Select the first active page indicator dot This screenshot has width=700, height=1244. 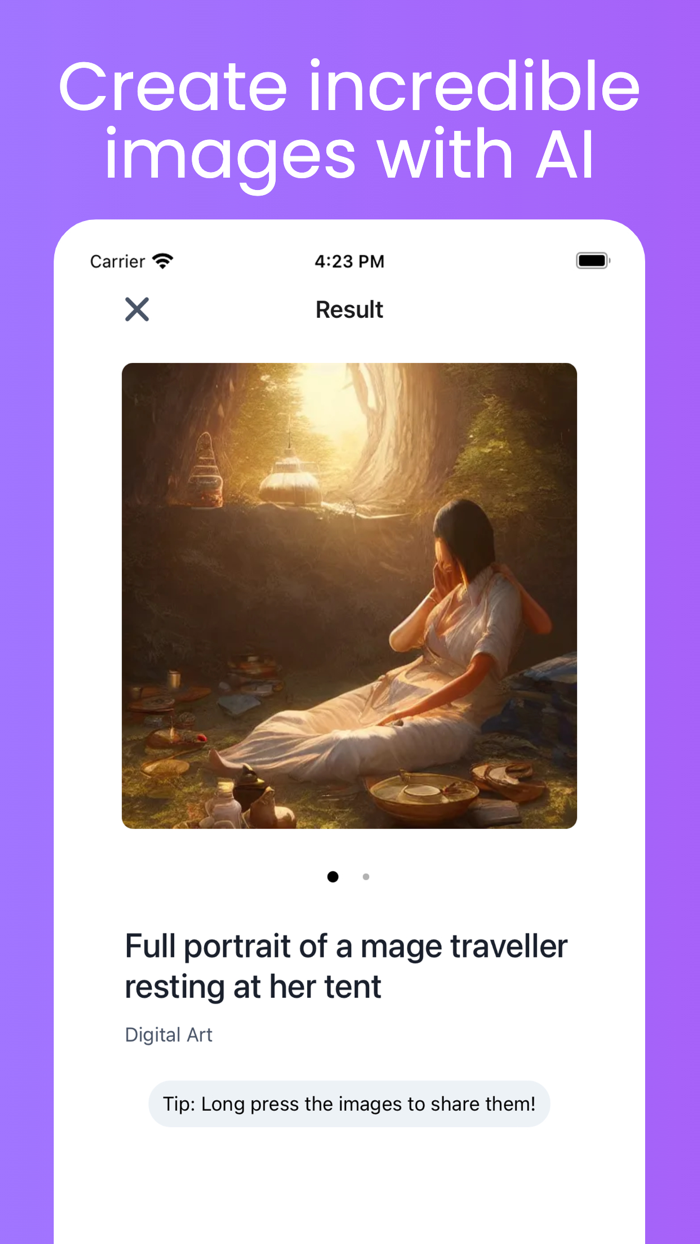click(333, 877)
